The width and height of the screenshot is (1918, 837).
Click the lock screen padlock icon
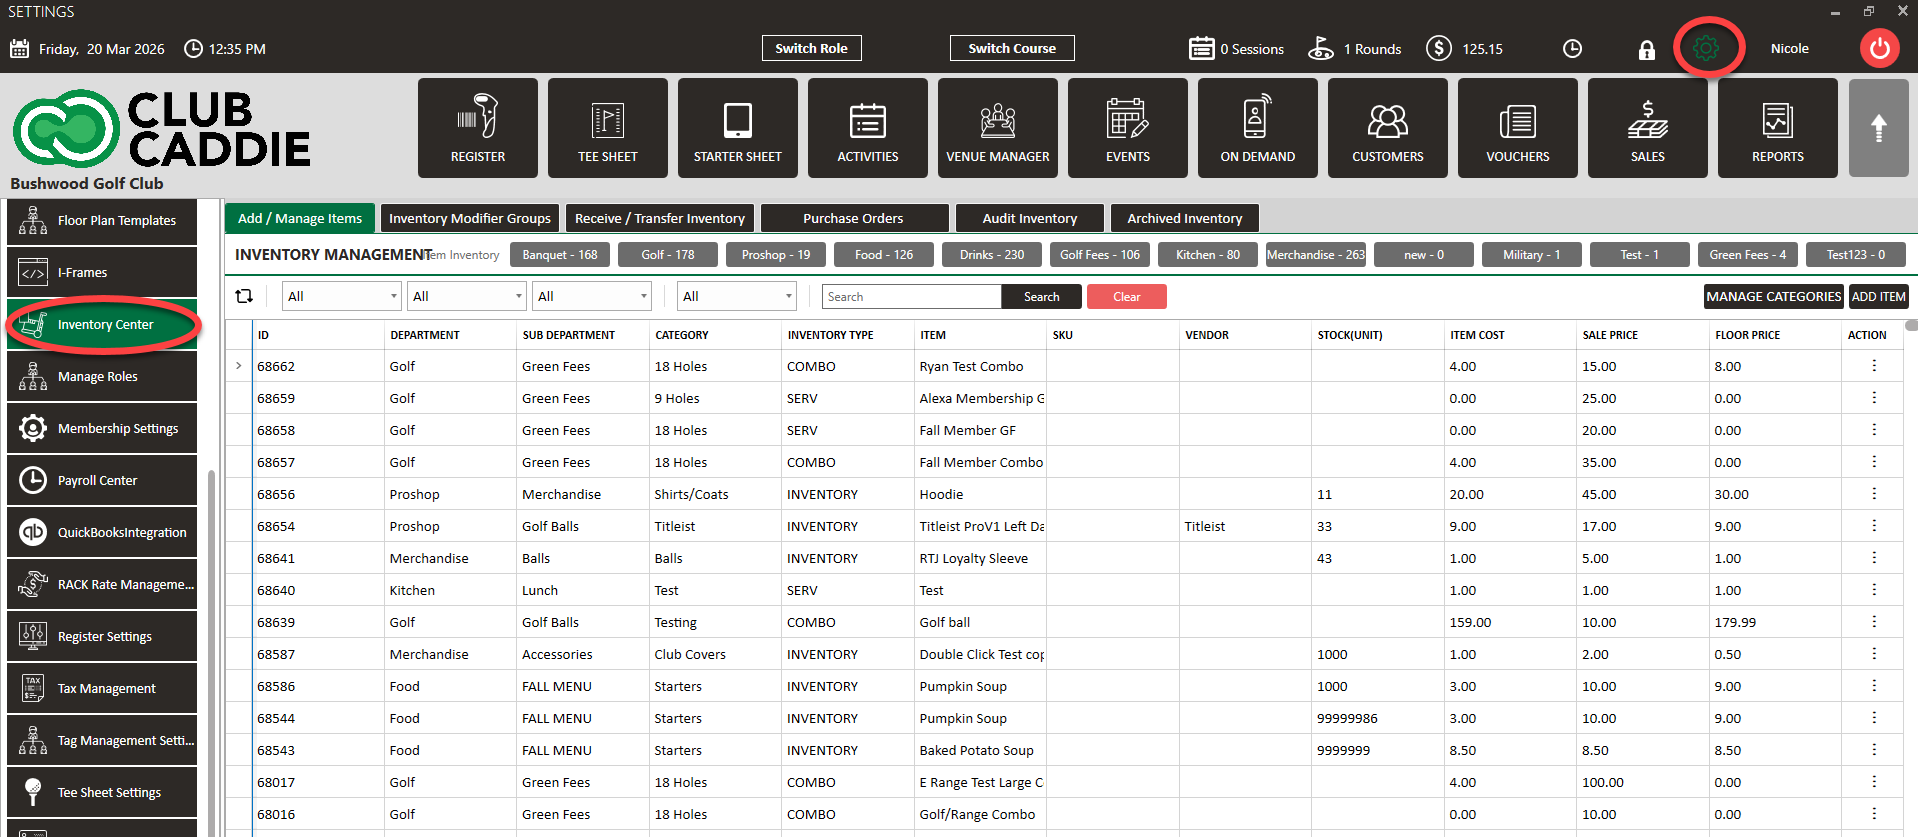[1646, 49]
